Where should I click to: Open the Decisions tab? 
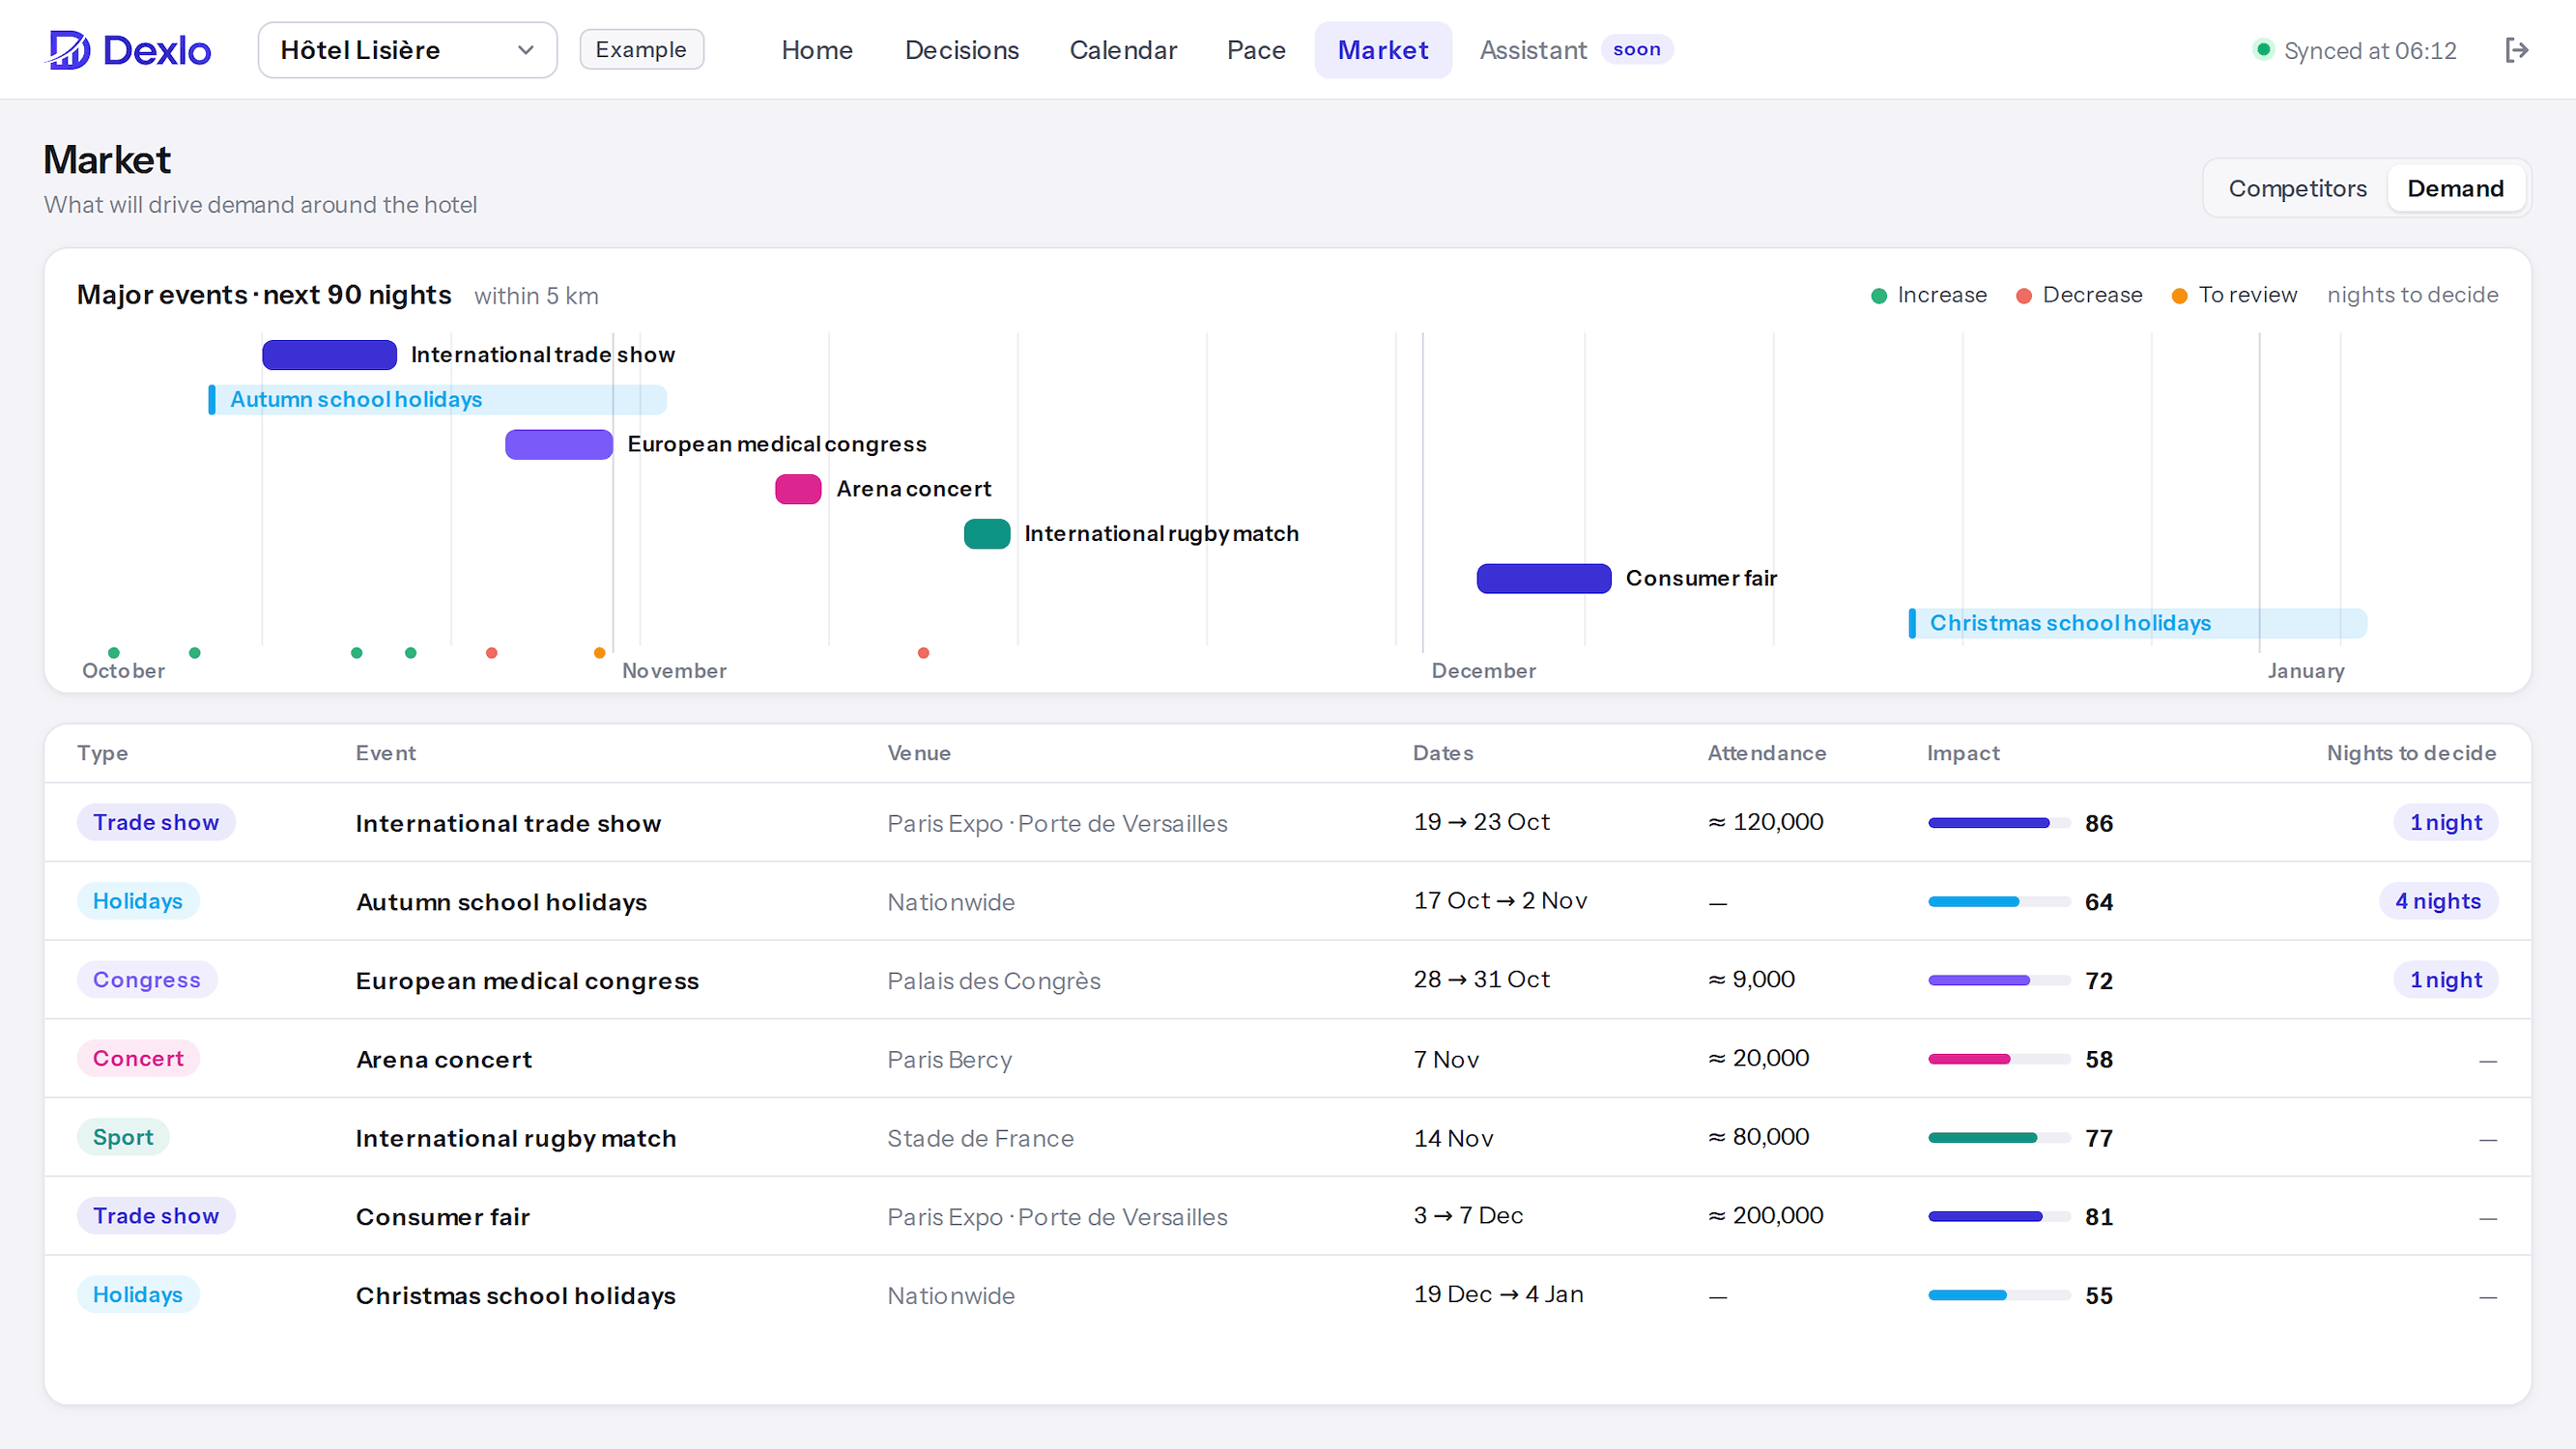coord(961,50)
